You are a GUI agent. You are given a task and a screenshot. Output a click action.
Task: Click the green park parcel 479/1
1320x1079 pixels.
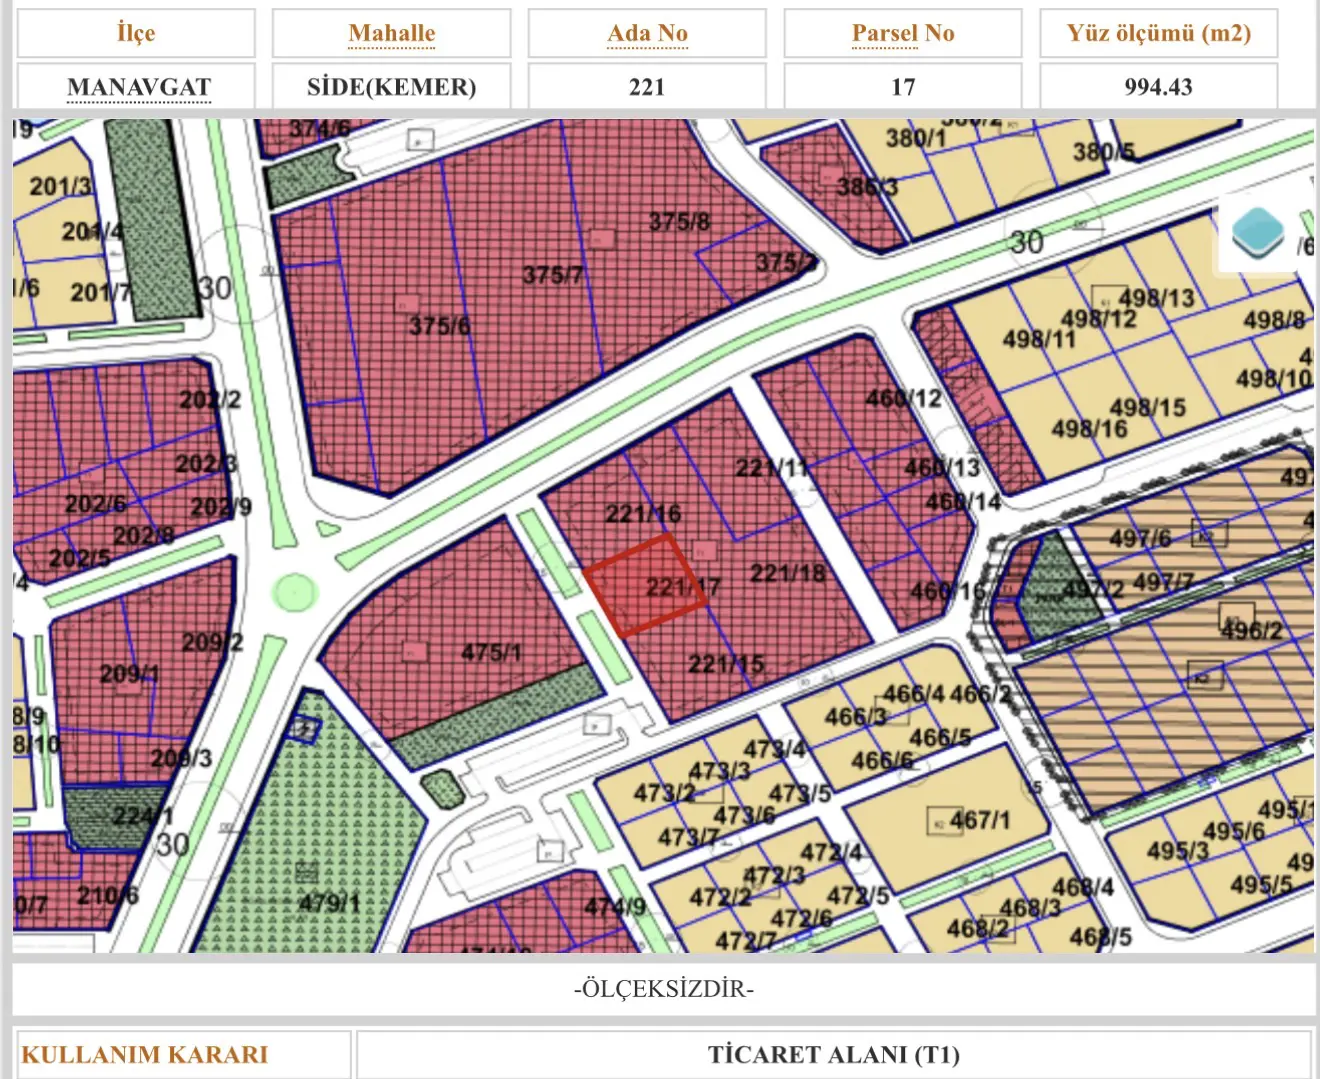coord(328,903)
